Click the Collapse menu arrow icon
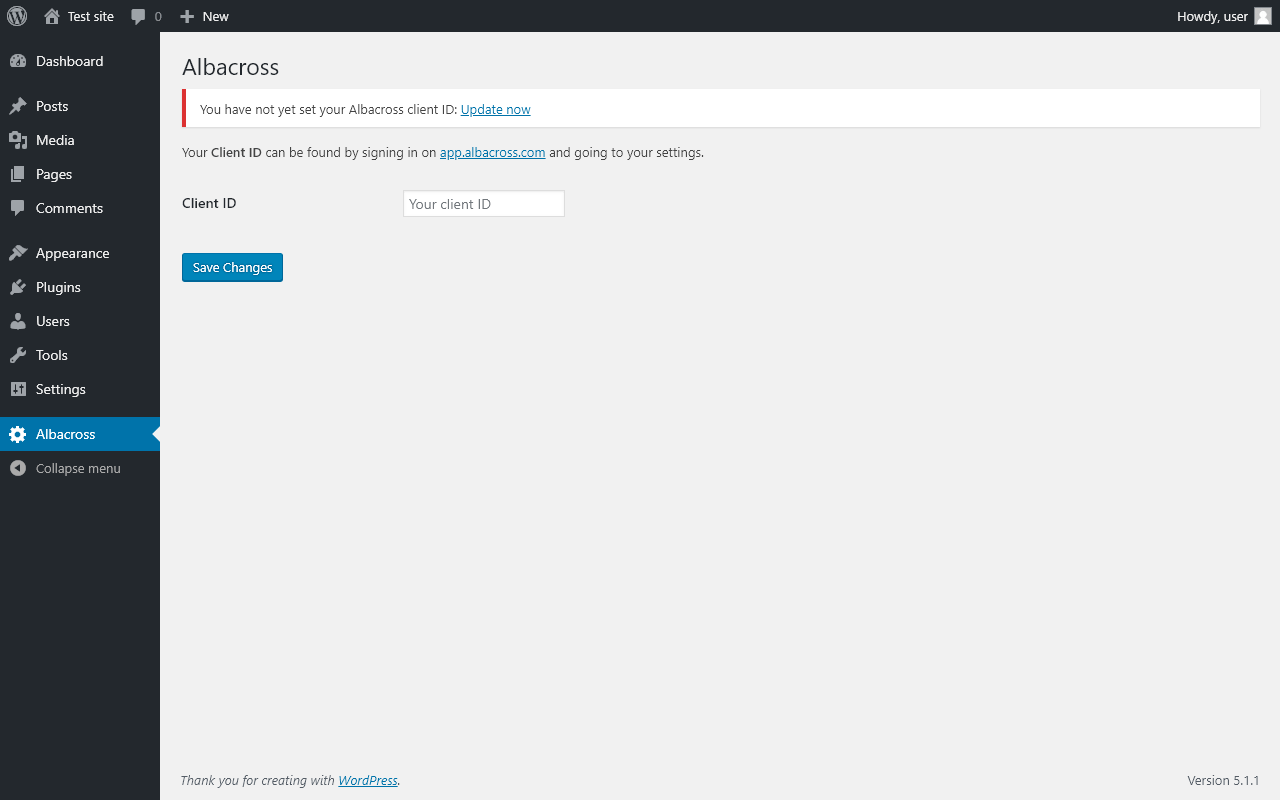This screenshot has width=1280, height=800. pyautogui.click(x=18, y=468)
